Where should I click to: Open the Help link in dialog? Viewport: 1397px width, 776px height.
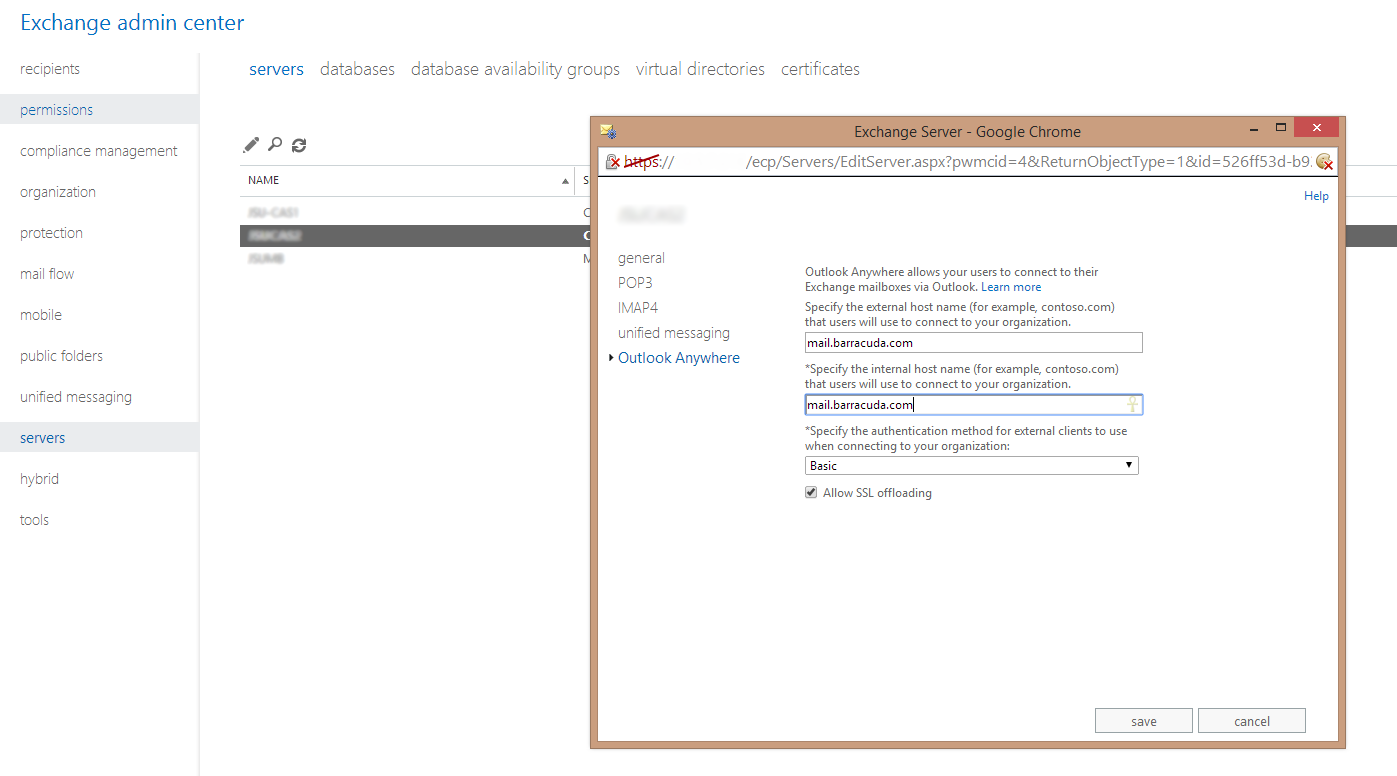click(x=1316, y=196)
